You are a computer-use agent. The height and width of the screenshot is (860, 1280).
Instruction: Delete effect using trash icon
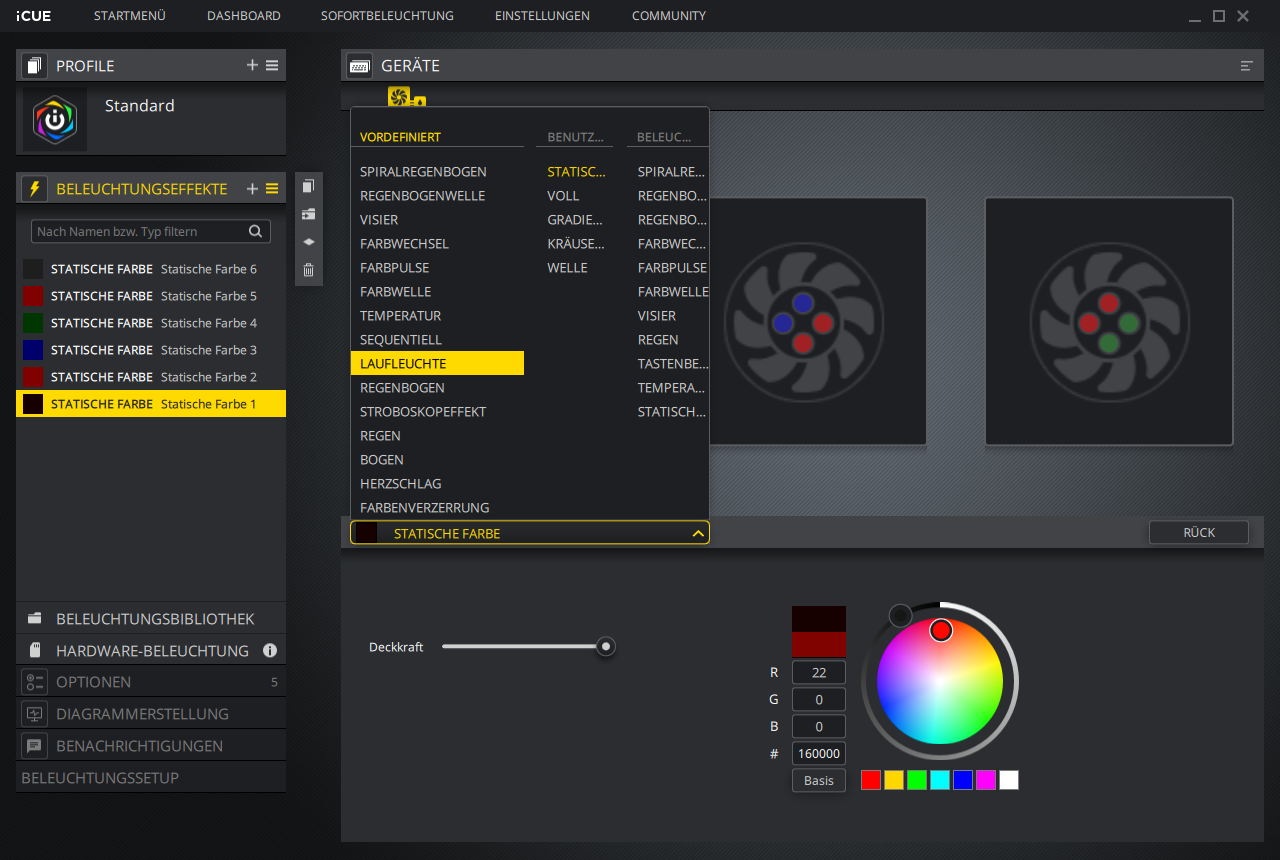coord(308,270)
